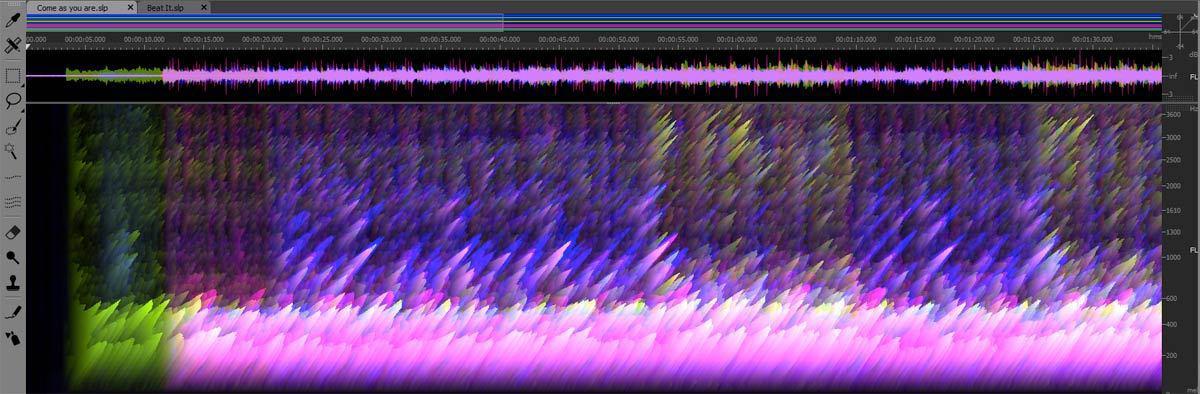Image resolution: width=1200 pixels, height=394 pixels.
Task: Switch to the Beat It.slp tab
Action: click(x=165, y=7)
